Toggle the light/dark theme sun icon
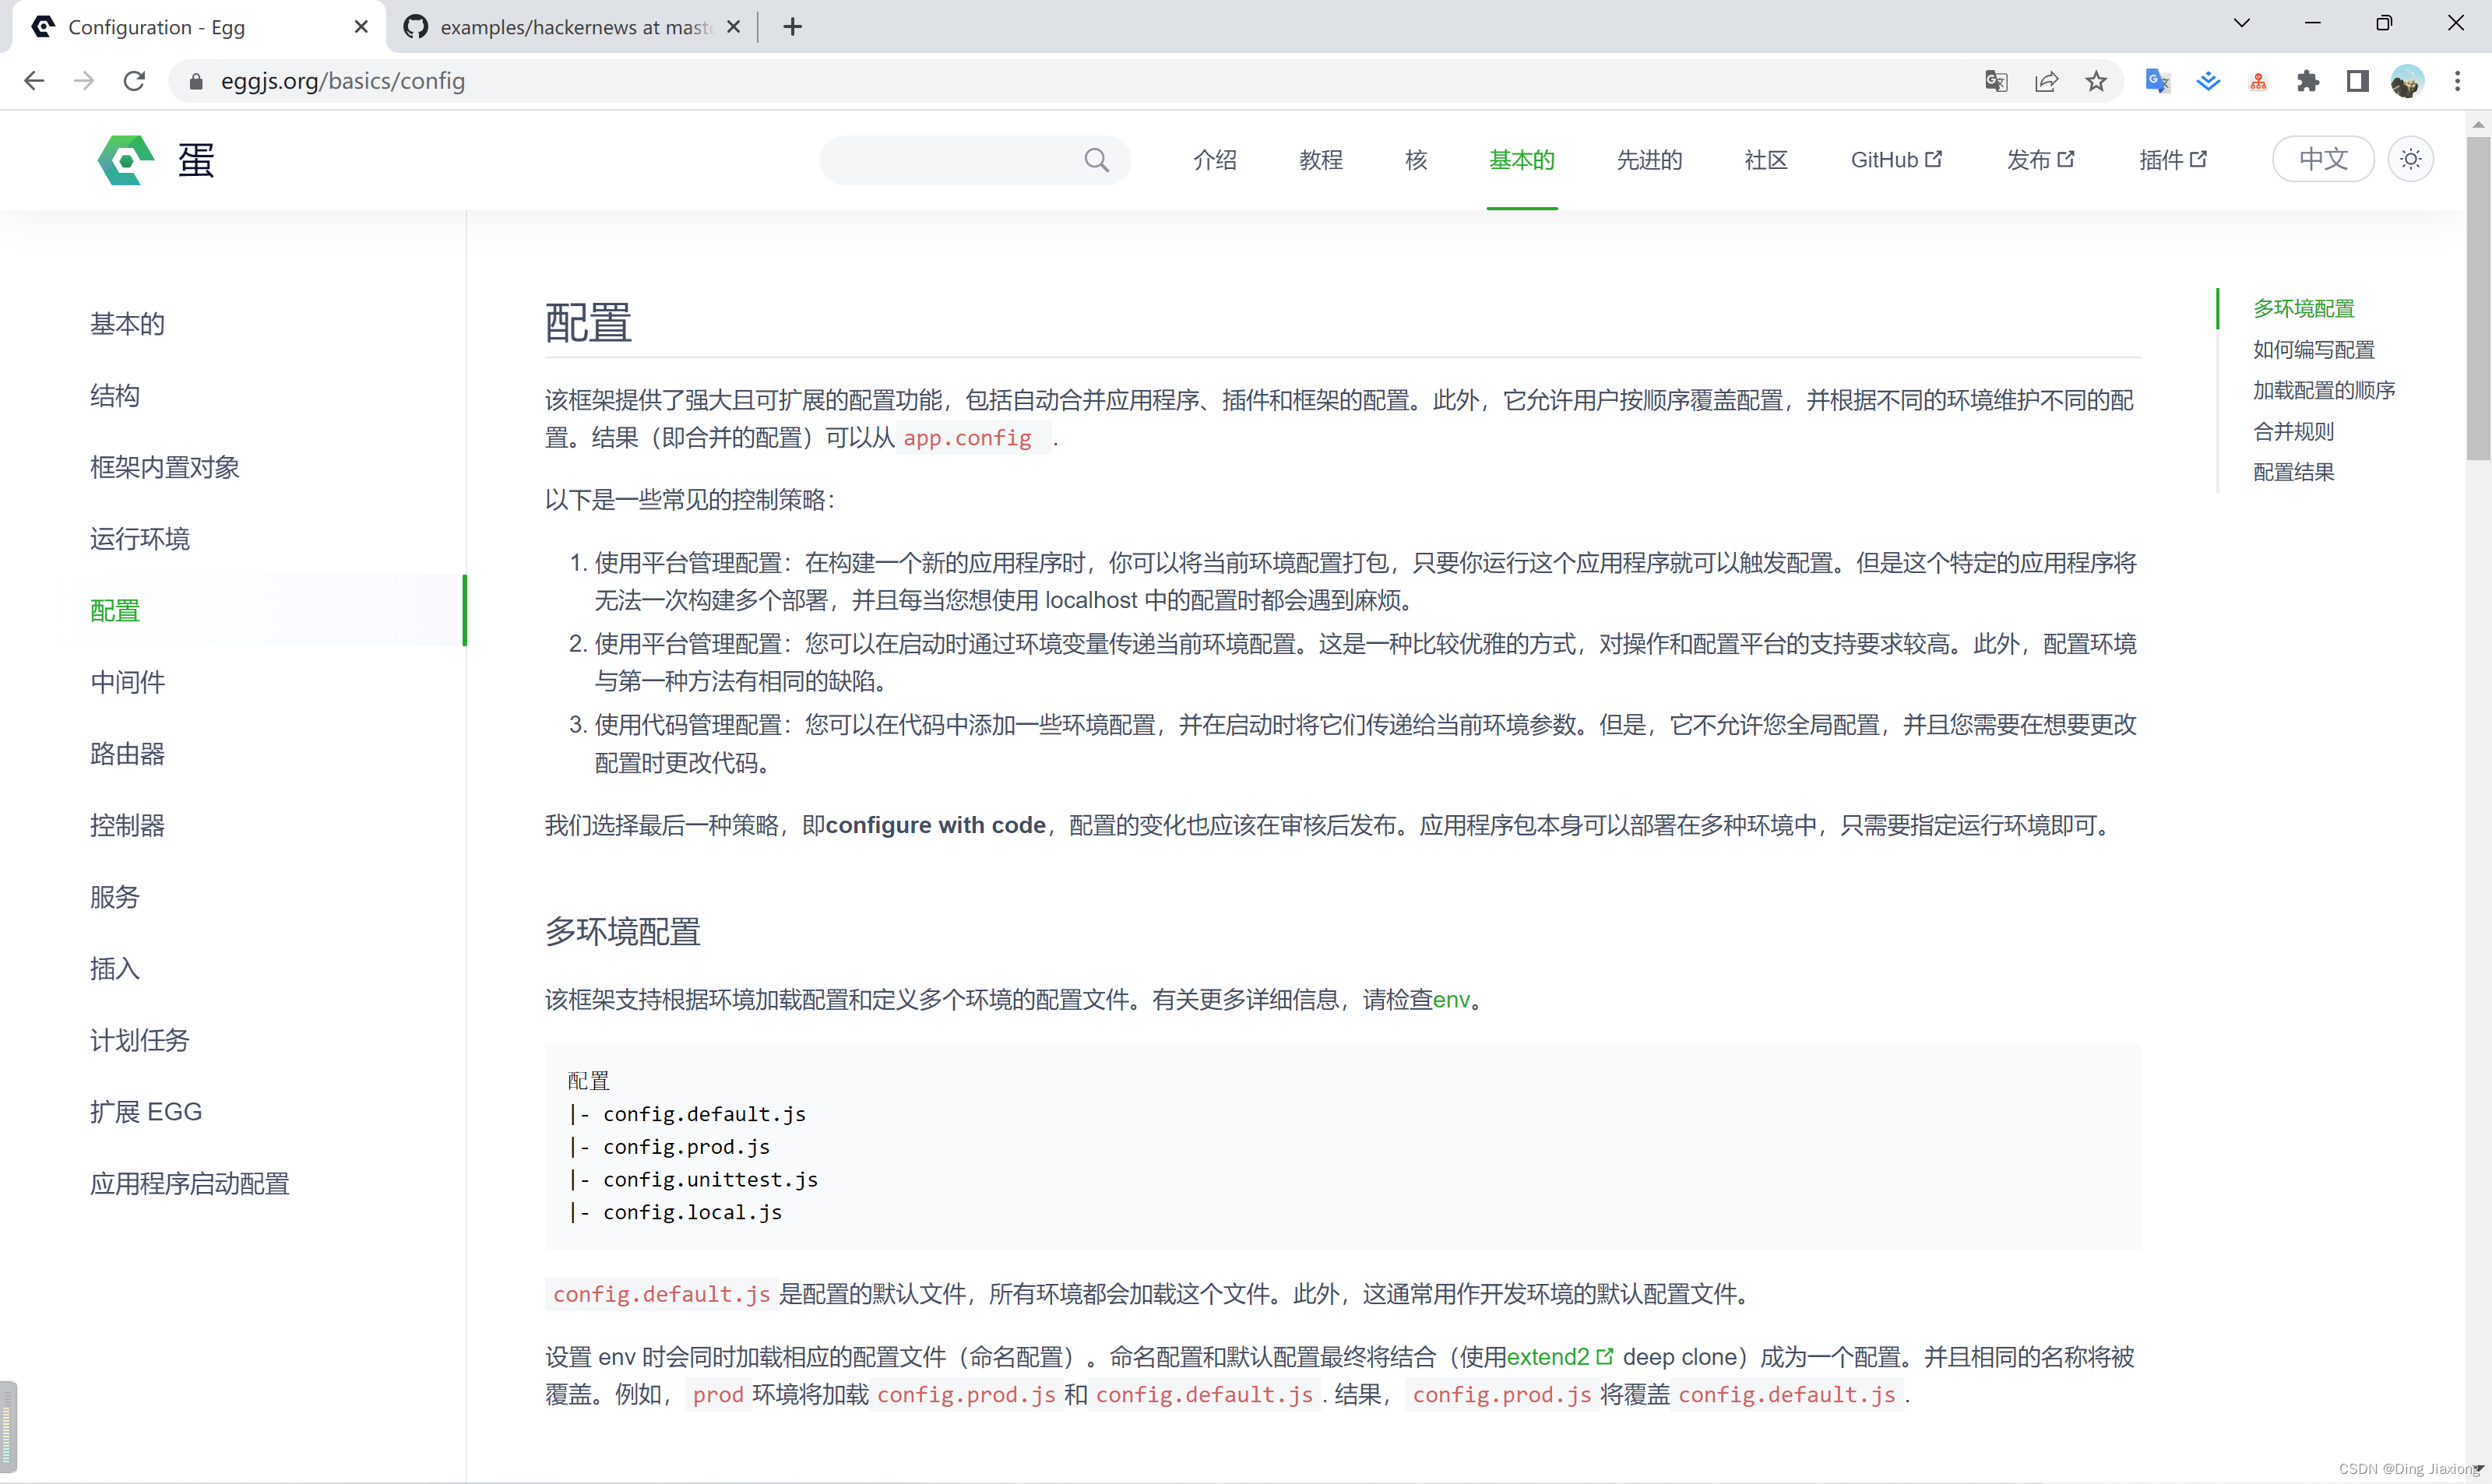Viewport: 2492px width, 1484px height. coord(2410,159)
